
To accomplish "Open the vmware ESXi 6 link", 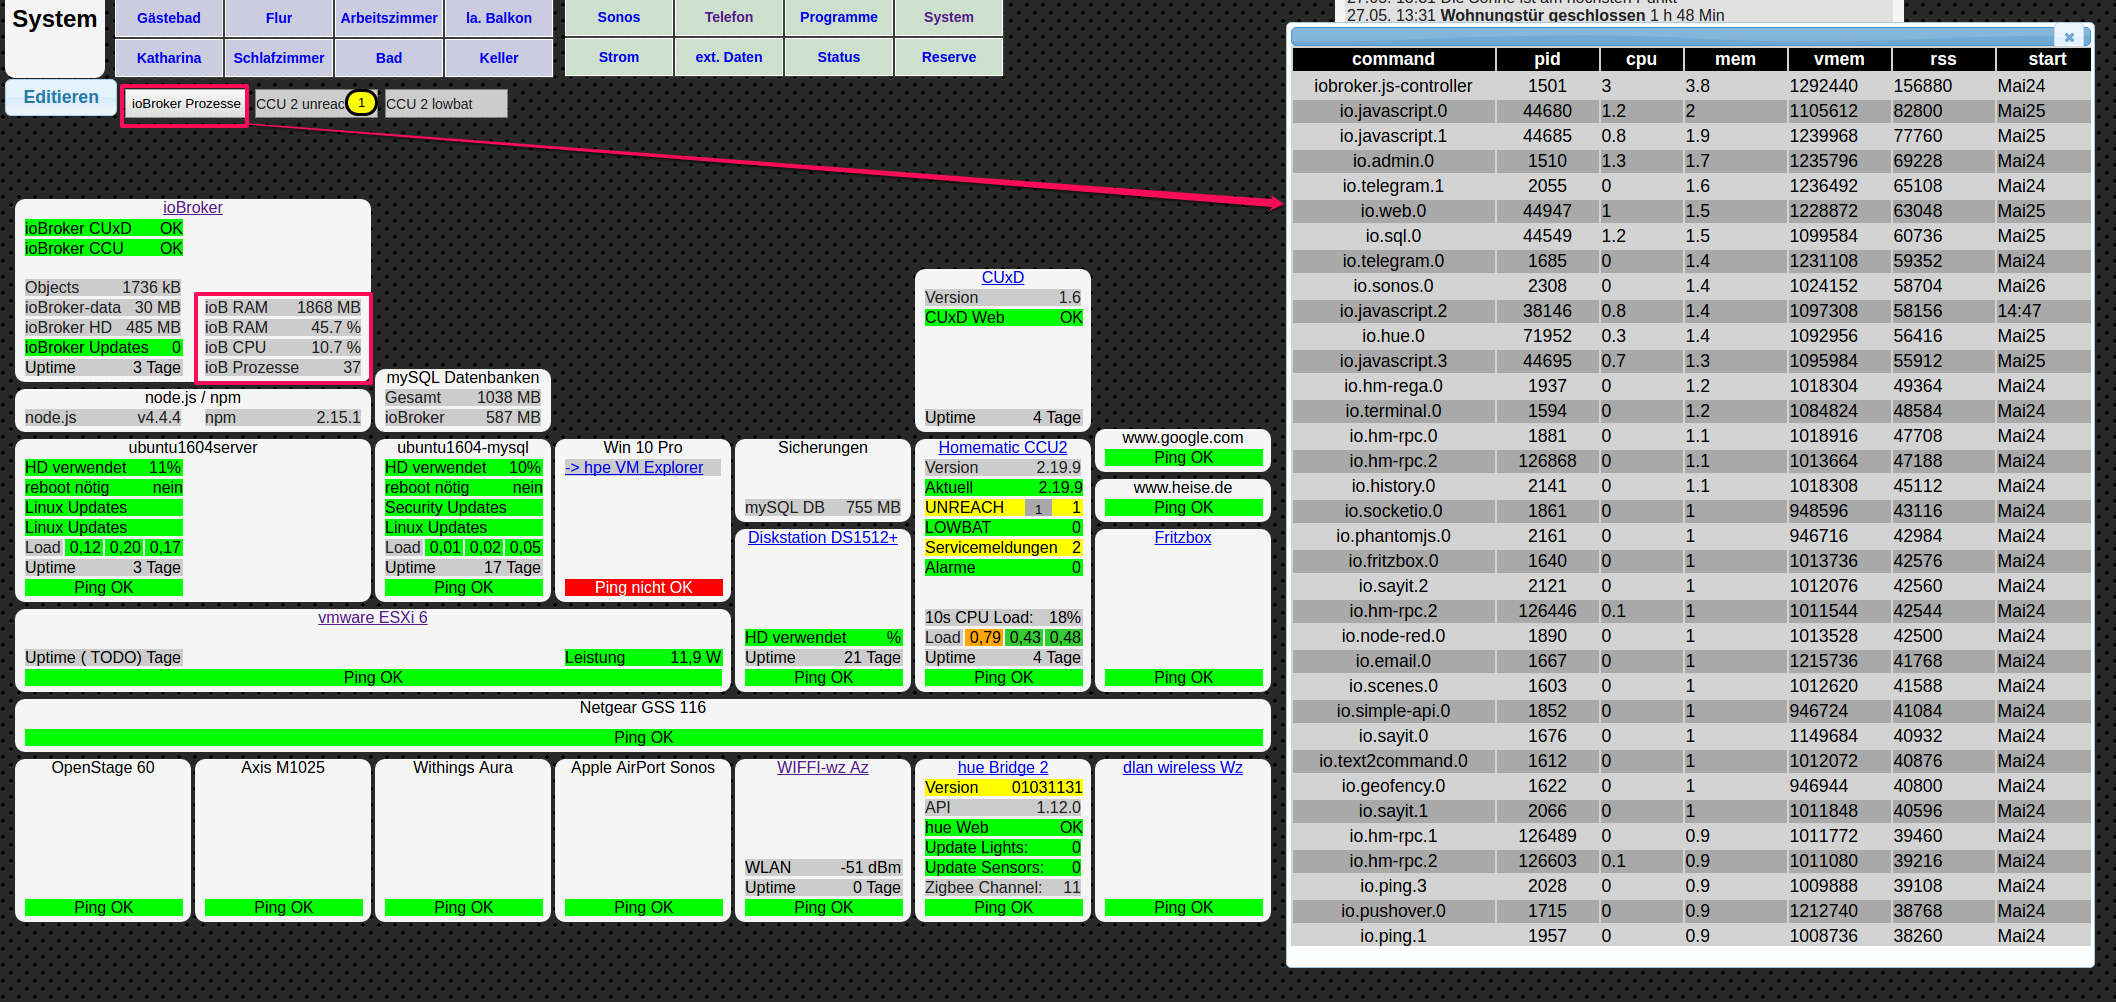I will point(373,618).
